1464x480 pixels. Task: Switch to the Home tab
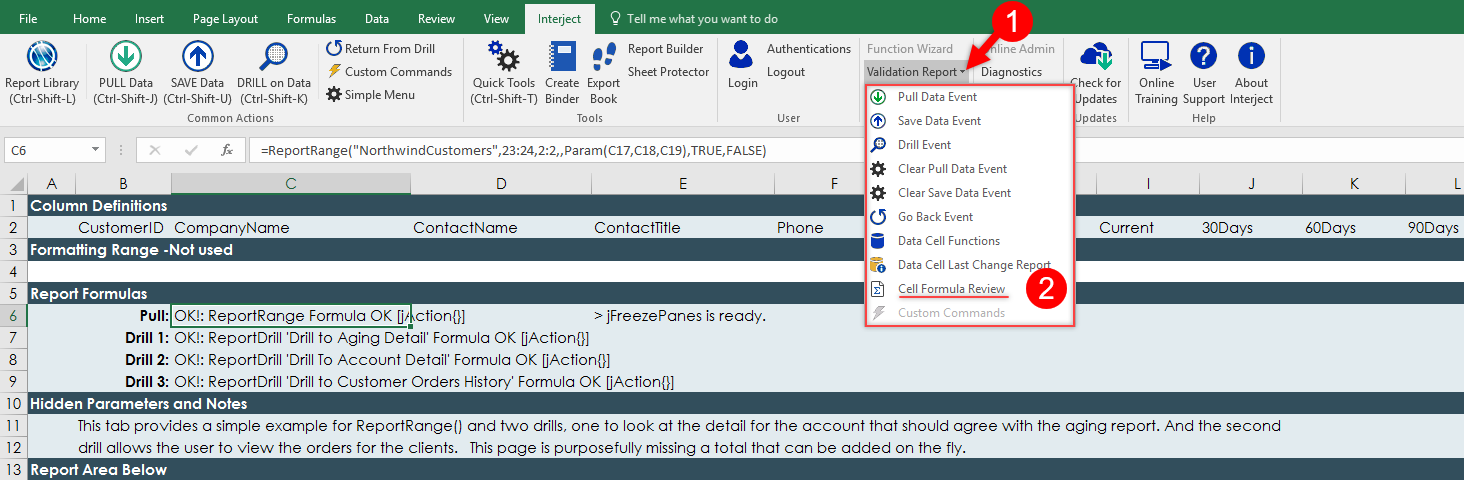[89, 19]
